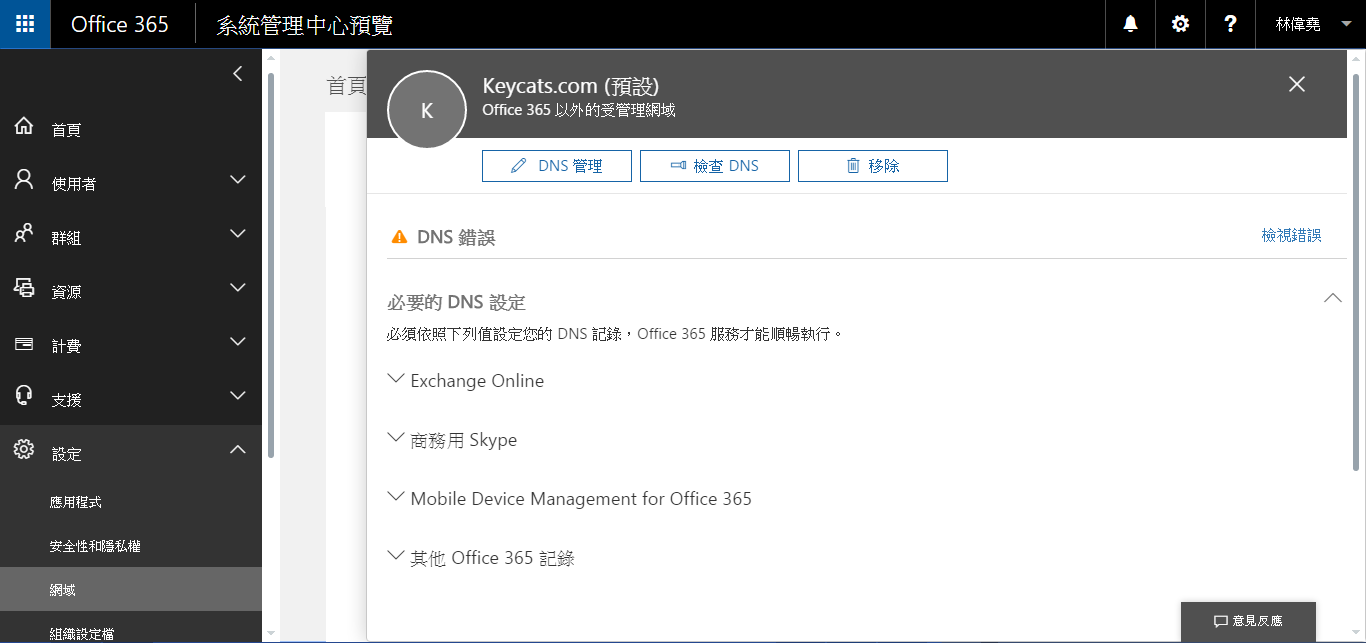The height and width of the screenshot is (643, 1366).
Task: Open 應用程式 under 設定
Action: [76, 502]
